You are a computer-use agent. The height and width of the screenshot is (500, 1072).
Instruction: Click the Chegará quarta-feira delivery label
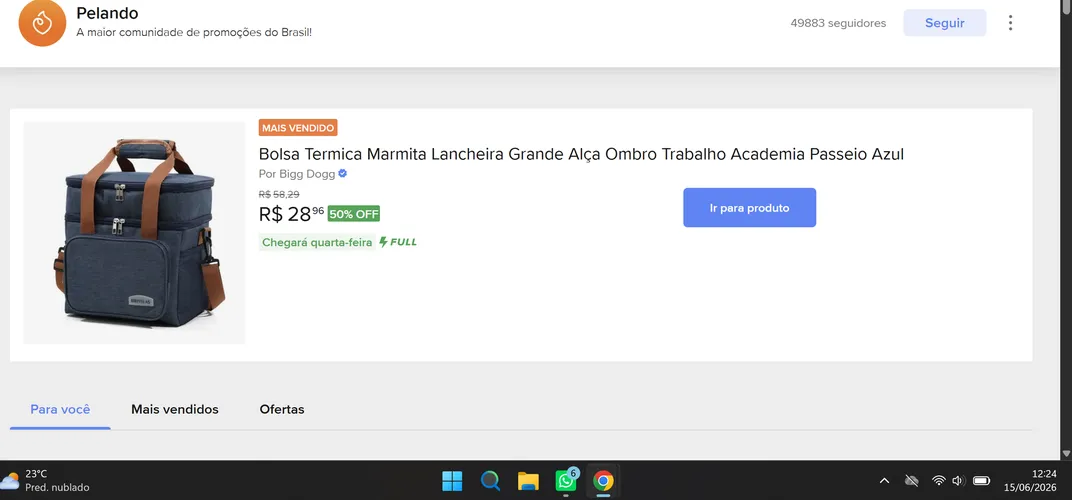[317, 242]
